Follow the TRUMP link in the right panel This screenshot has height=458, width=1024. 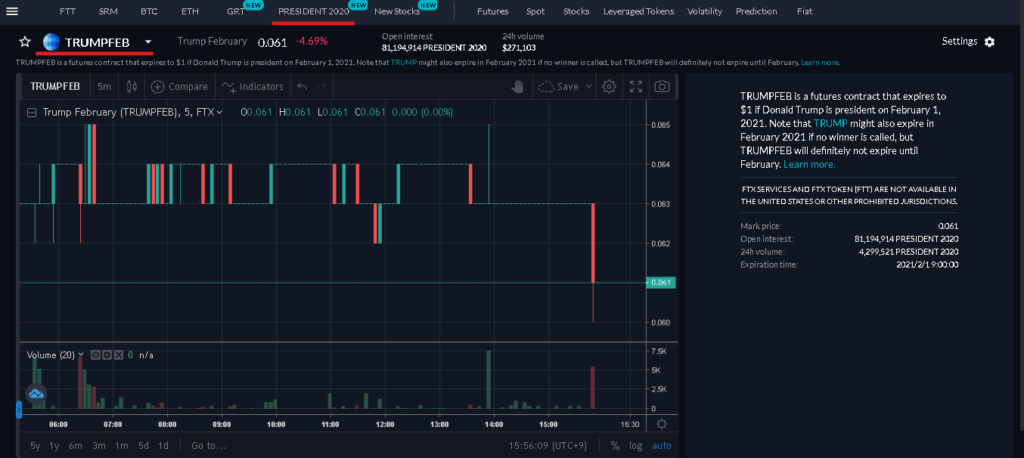tap(830, 123)
